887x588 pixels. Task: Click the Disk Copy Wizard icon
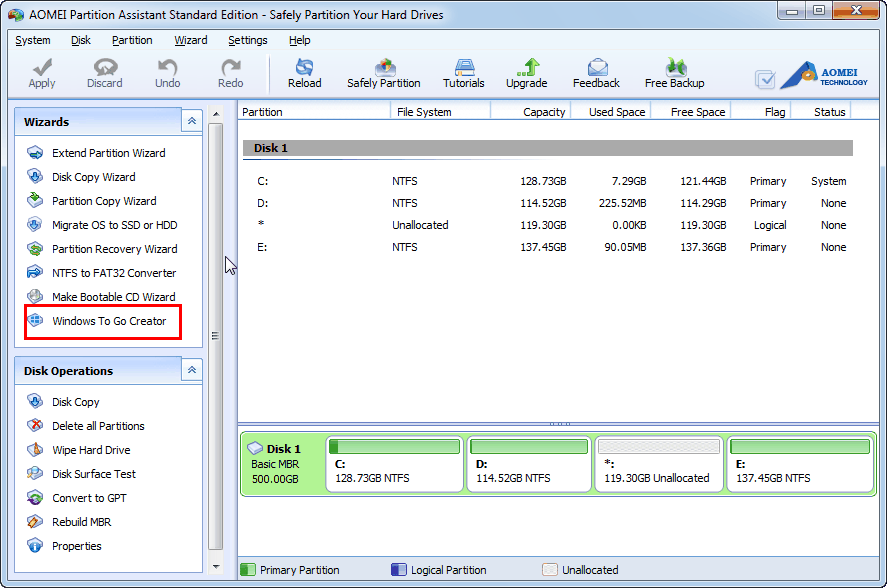35,177
